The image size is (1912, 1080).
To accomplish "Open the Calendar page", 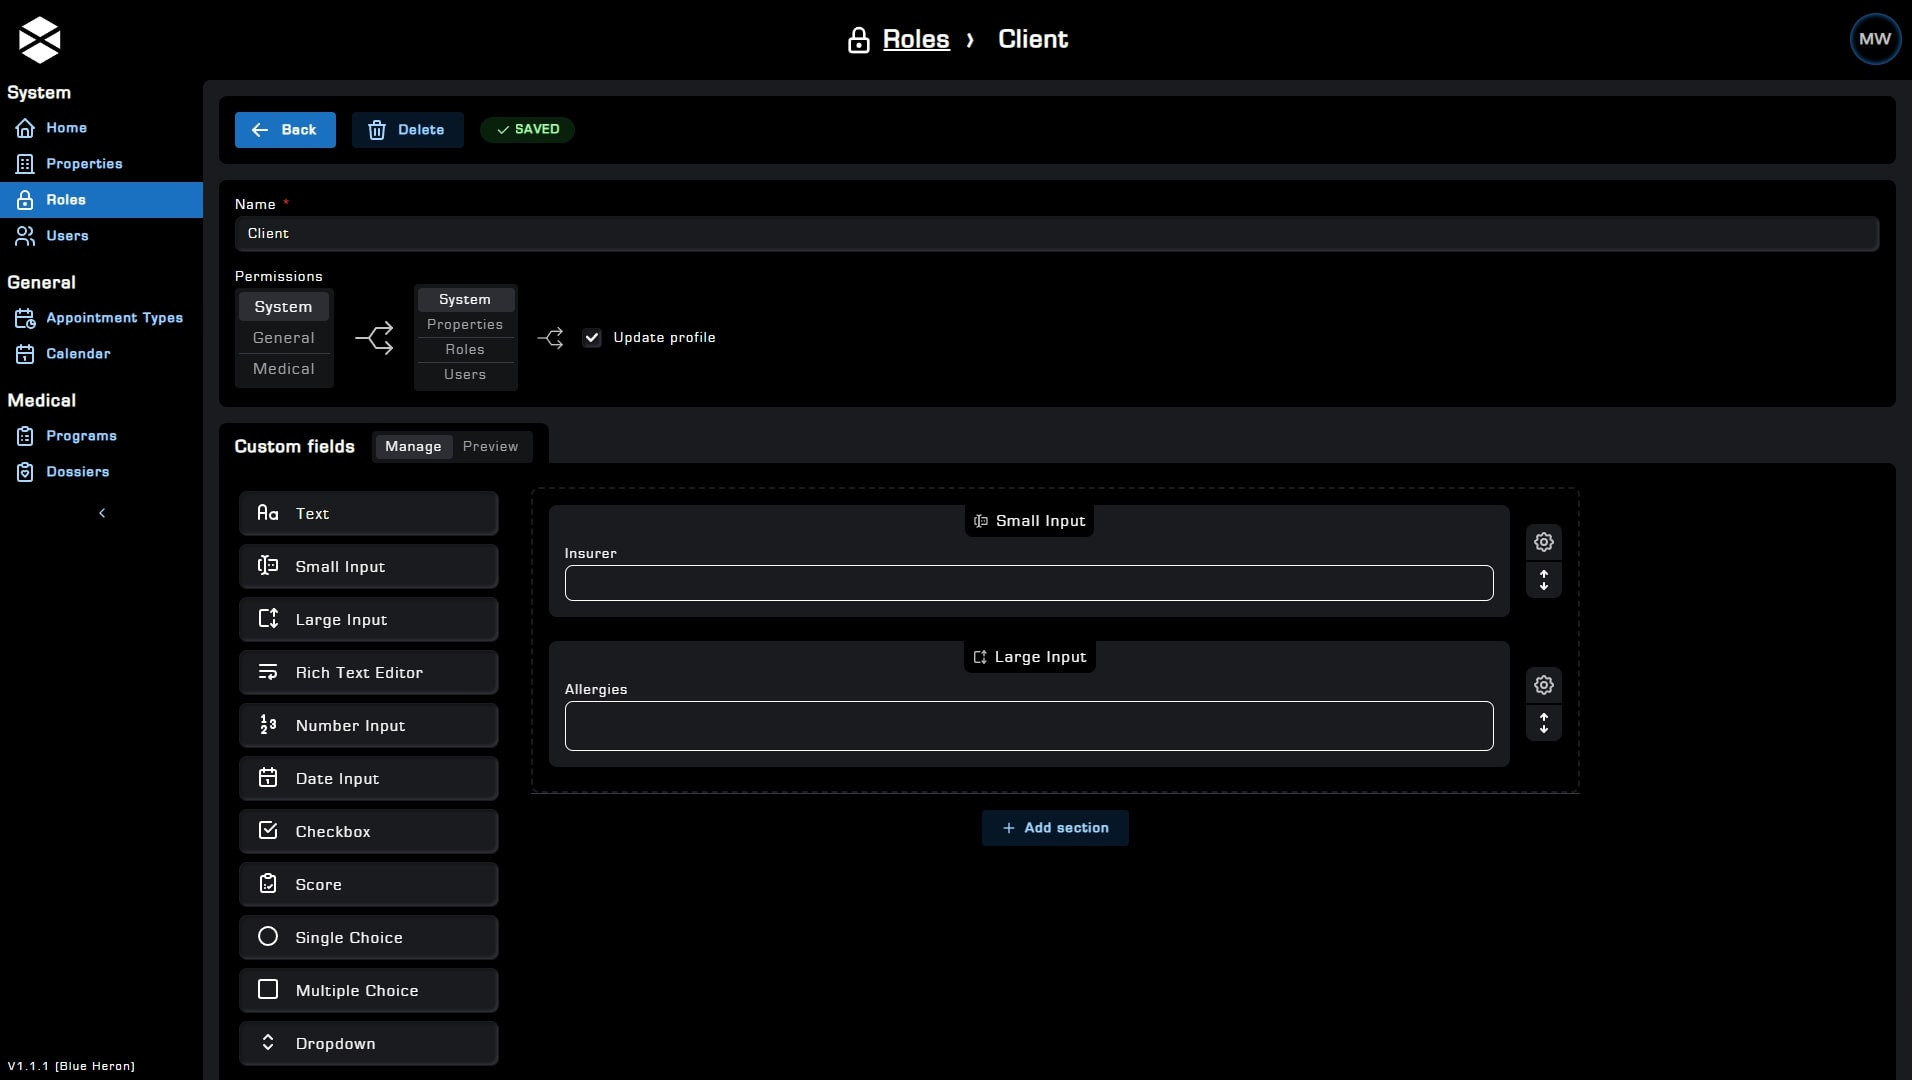I will [101, 354].
